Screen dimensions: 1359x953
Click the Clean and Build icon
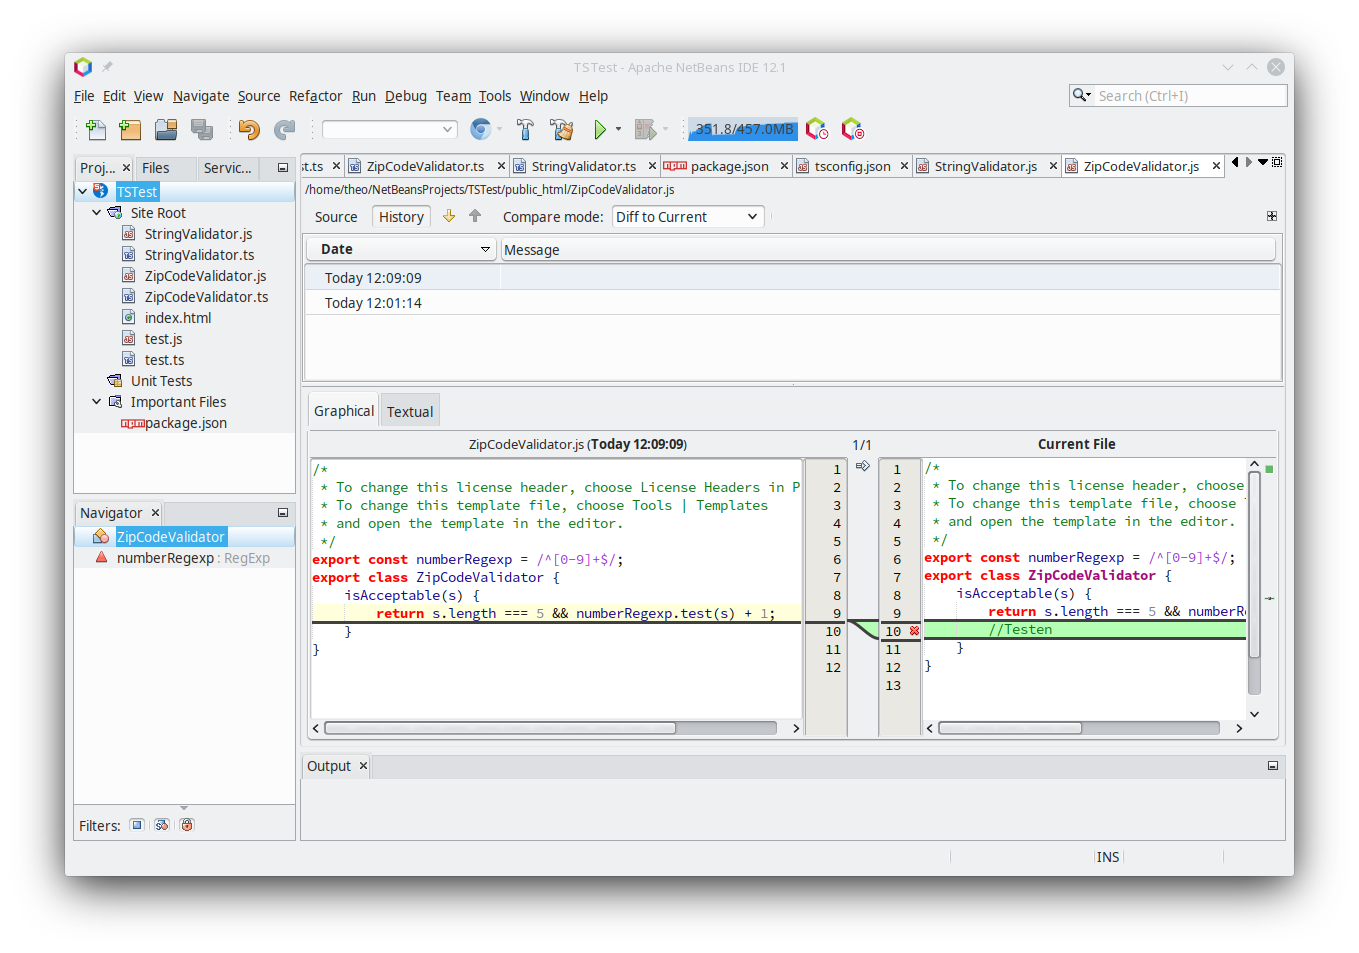click(x=562, y=129)
